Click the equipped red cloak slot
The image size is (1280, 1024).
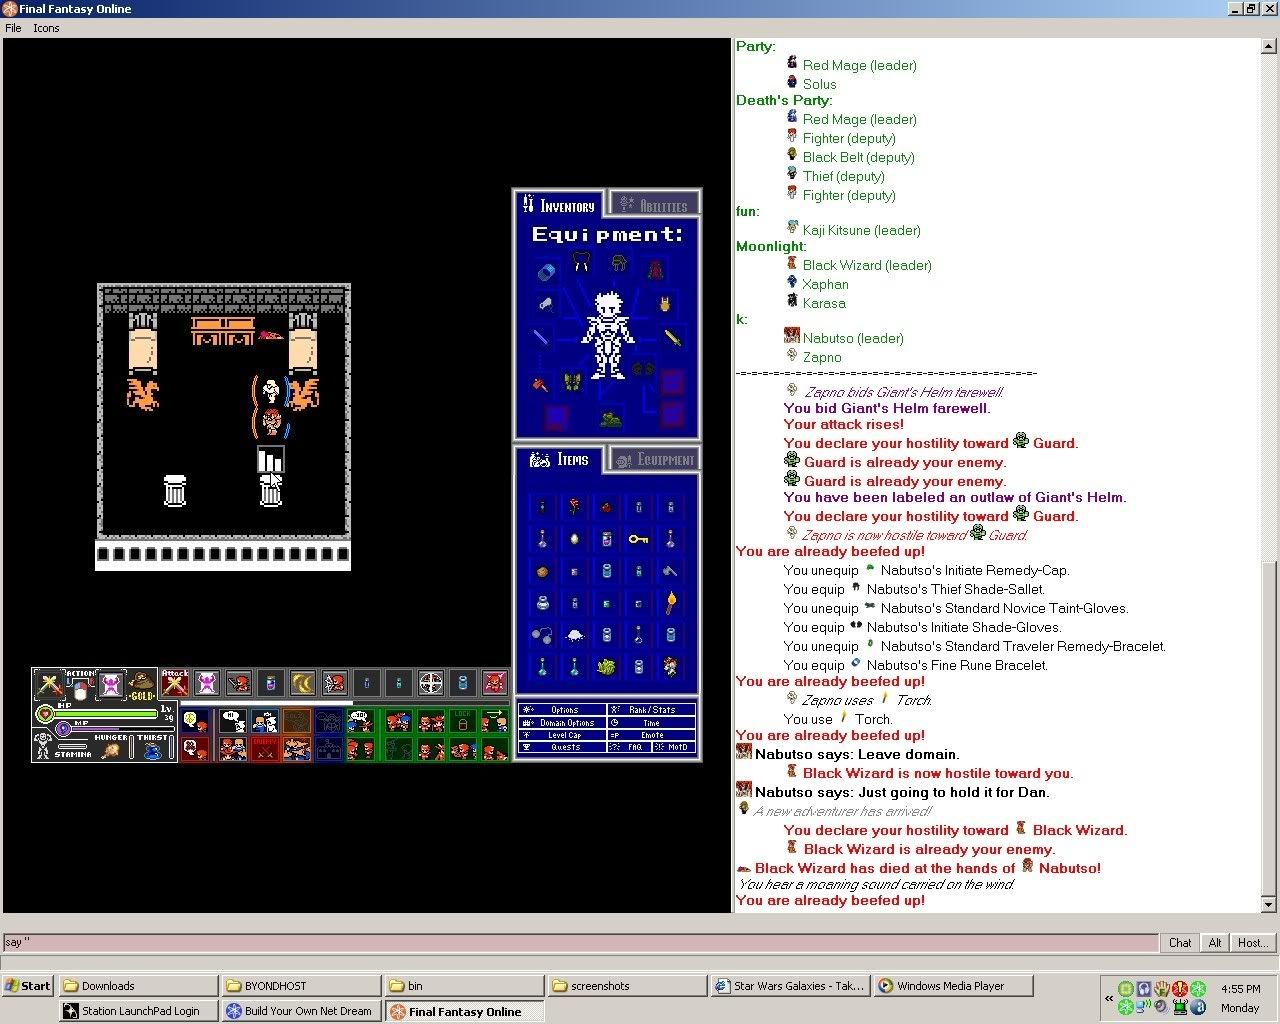(x=656, y=270)
